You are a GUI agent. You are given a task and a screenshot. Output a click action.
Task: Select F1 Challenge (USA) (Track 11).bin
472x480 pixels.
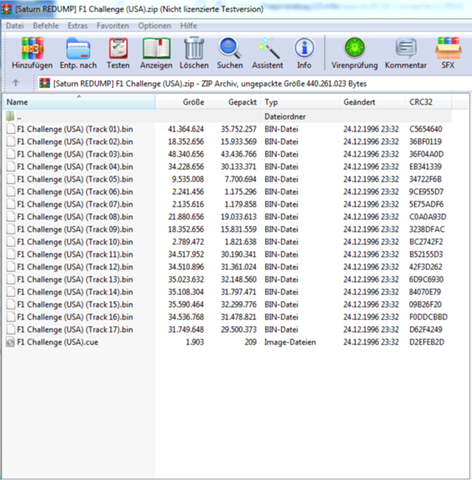75,255
